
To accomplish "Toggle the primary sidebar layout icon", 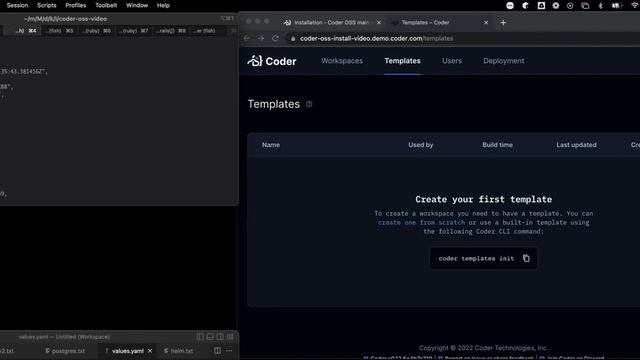I will pos(200,337).
